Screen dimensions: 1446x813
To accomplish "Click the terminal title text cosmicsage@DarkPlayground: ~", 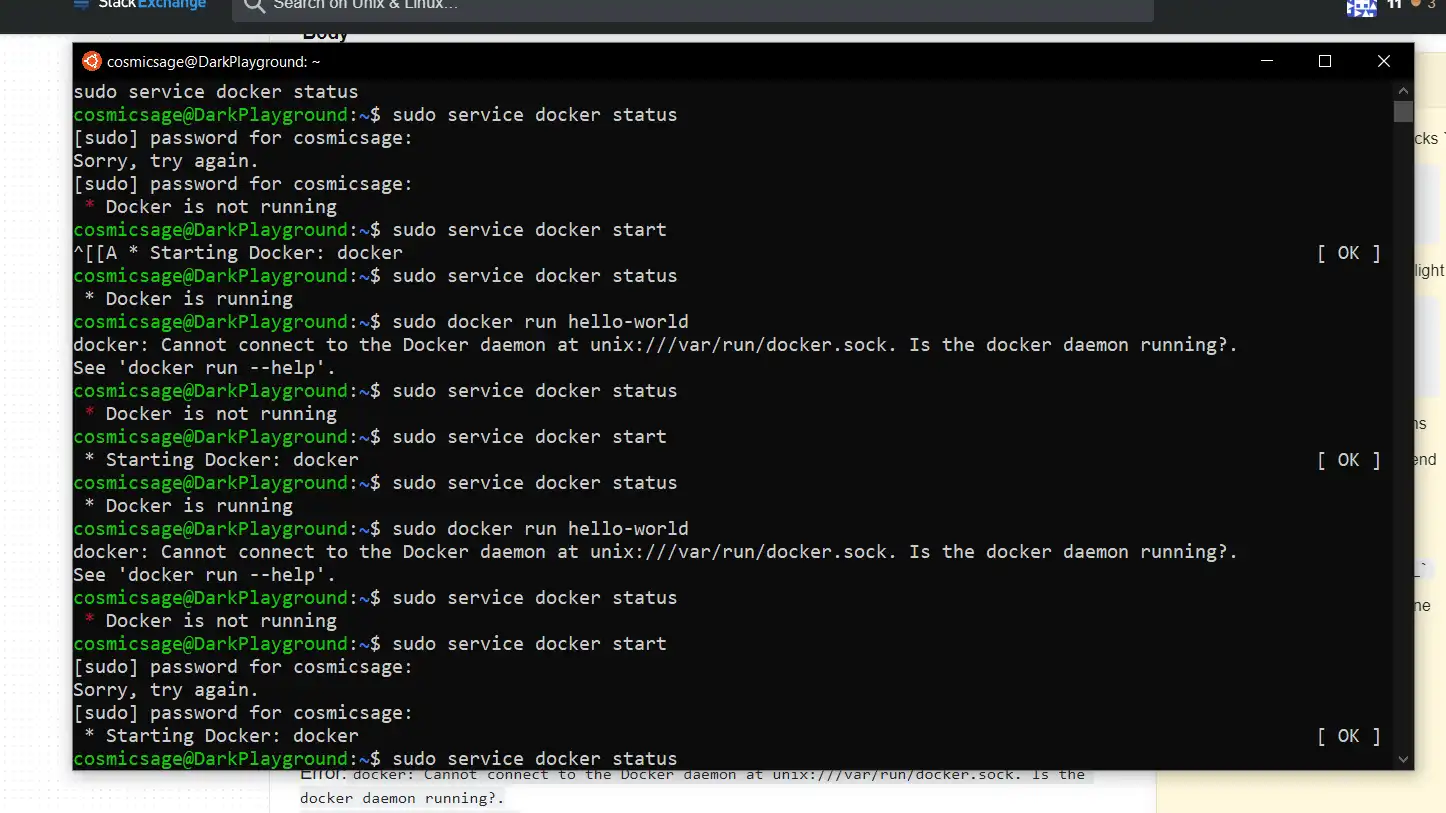I will [214, 62].
